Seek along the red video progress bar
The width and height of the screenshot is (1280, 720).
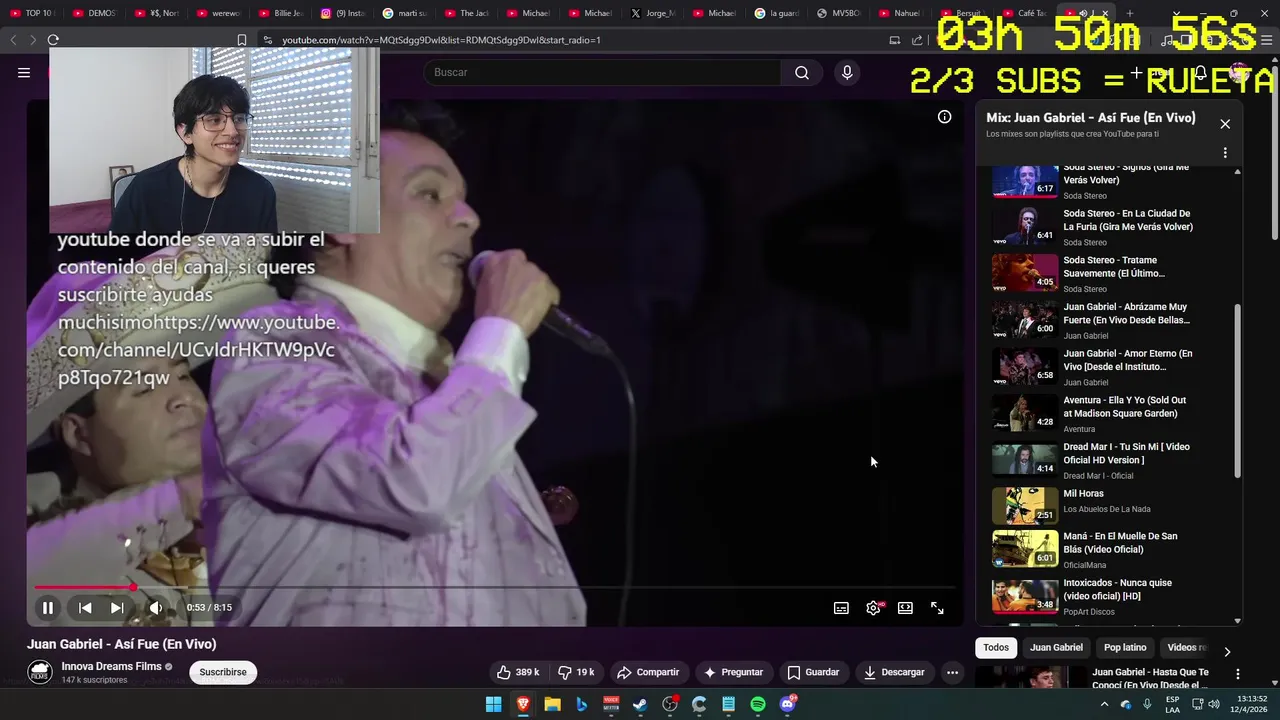tap(496, 587)
